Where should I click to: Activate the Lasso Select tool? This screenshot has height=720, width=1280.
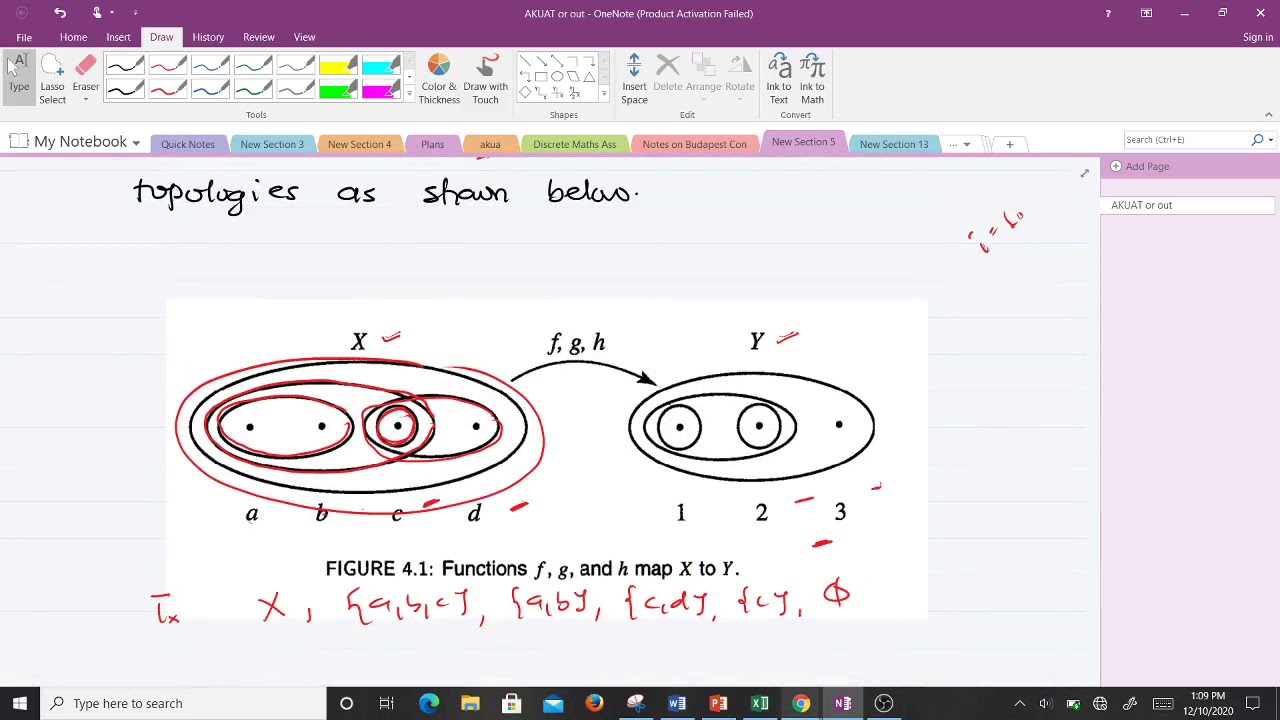coord(52,78)
